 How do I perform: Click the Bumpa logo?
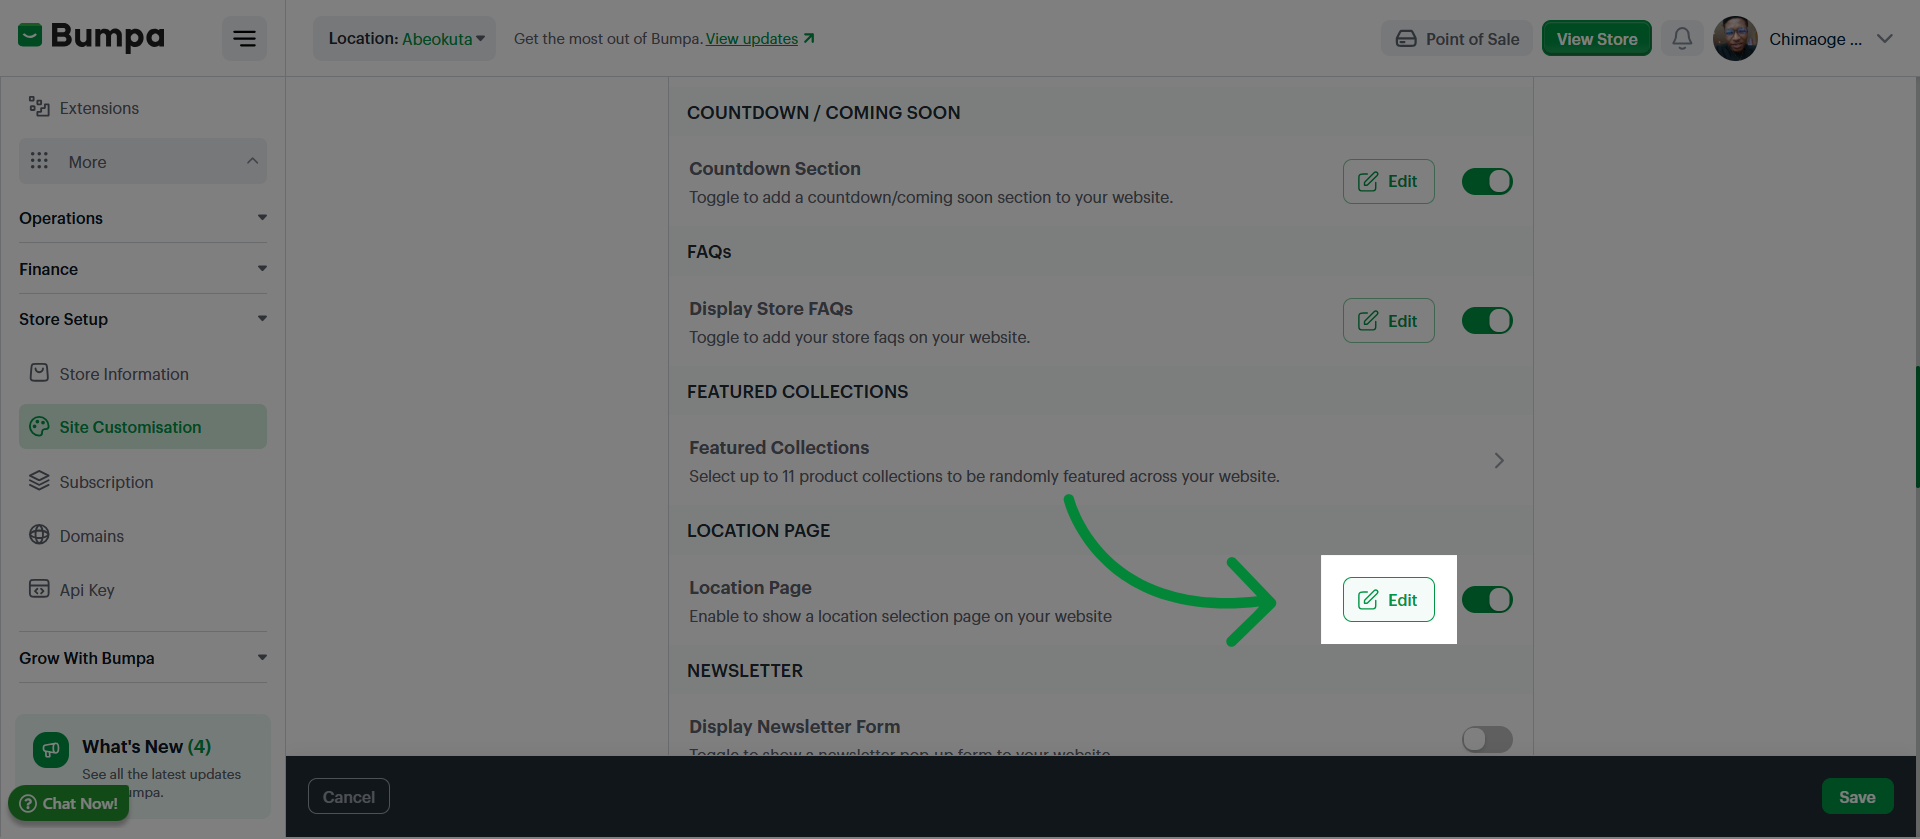(91, 37)
